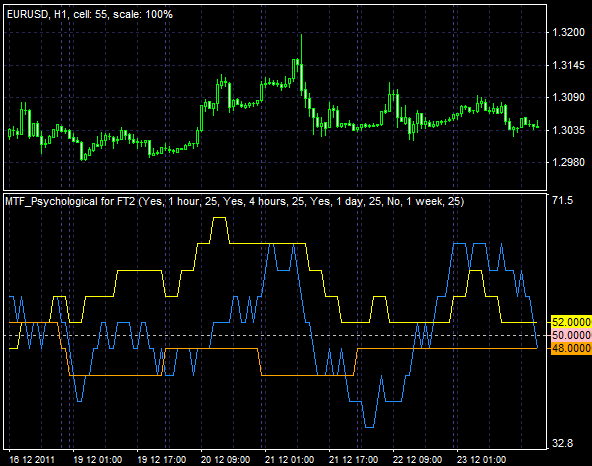This screenshot has height=466, width=592.
Task: Click the blue line's lowest trough
Action: tap(369, 427)
